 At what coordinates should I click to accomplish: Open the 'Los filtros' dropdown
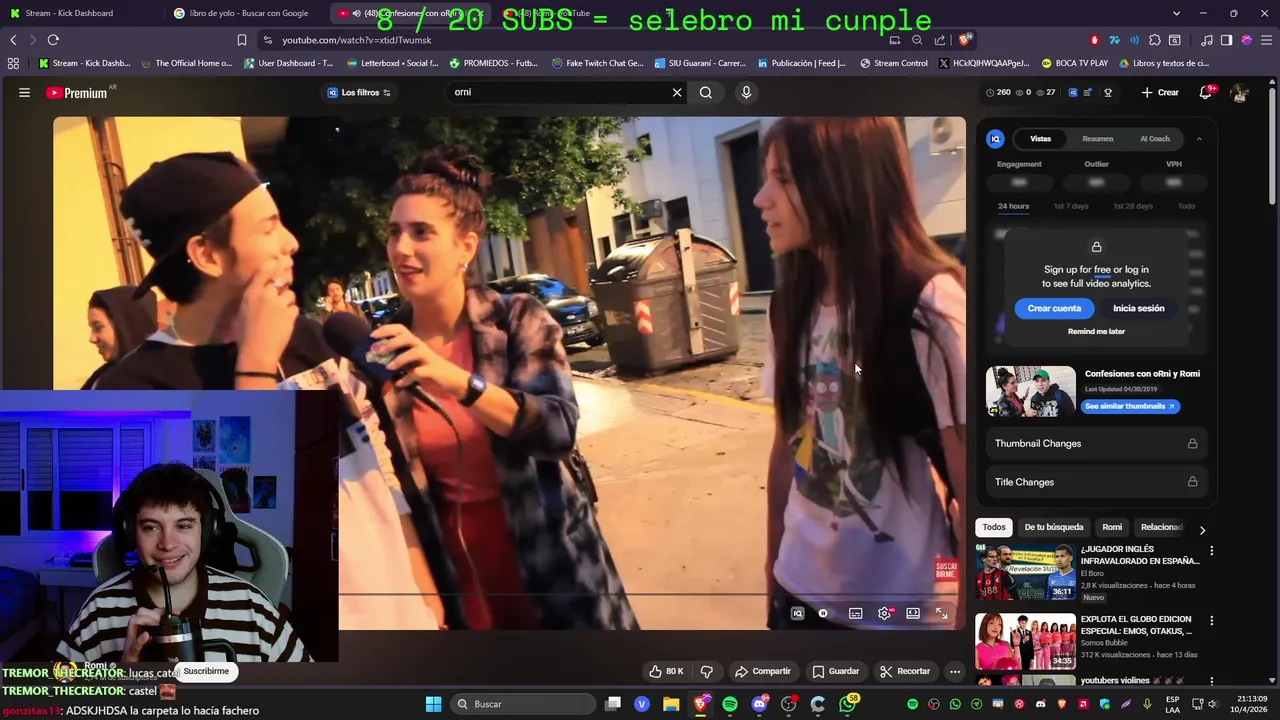coord(359,92)
